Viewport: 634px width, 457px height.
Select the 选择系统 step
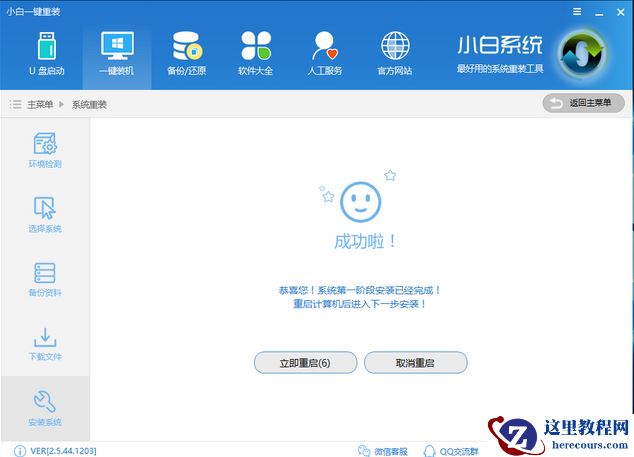(x=45, y=215)
